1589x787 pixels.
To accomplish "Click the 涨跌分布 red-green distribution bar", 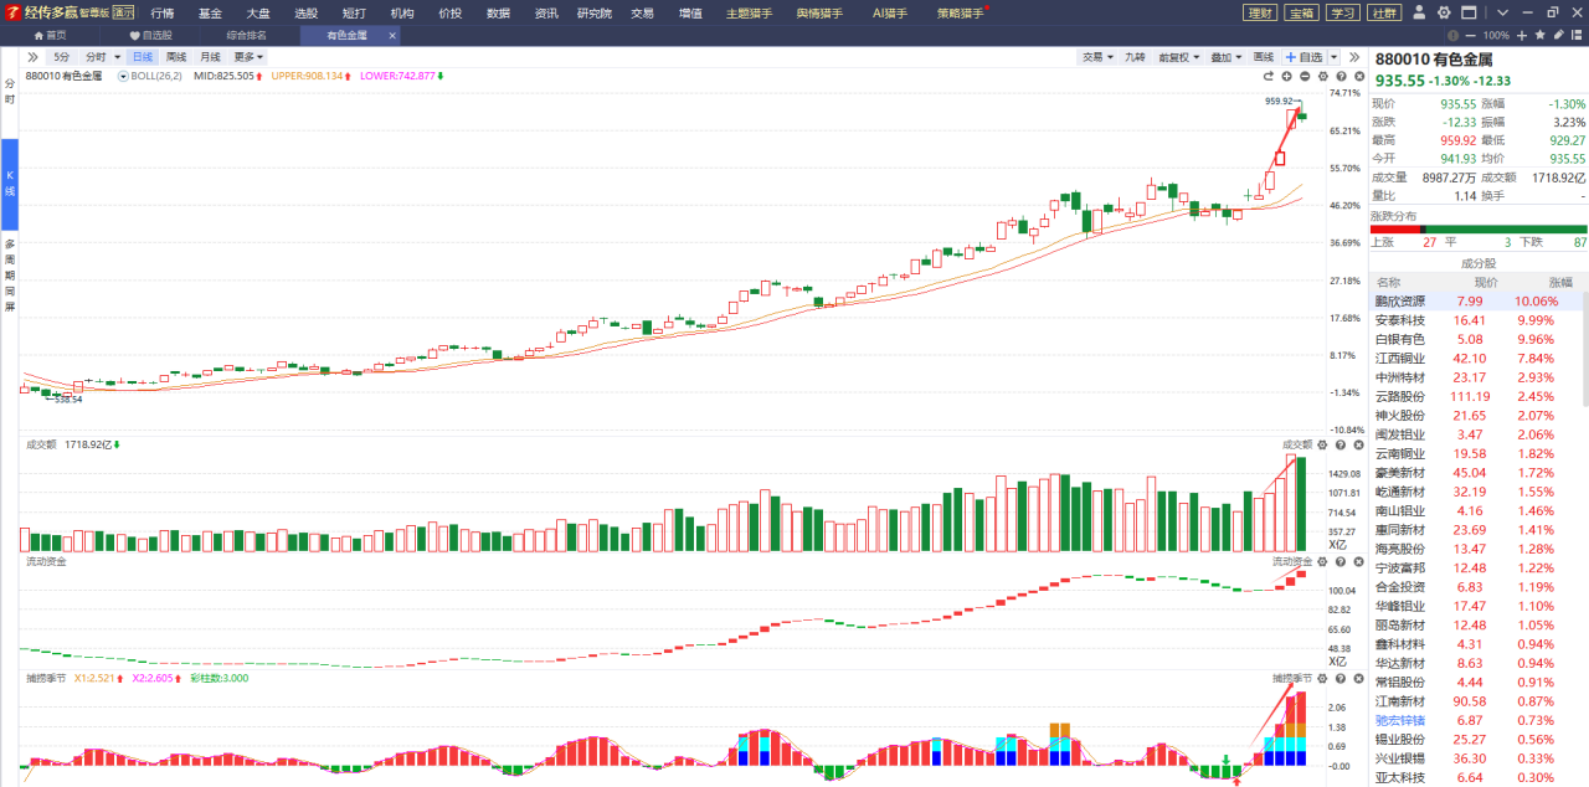I will (x=1478, y=229).
